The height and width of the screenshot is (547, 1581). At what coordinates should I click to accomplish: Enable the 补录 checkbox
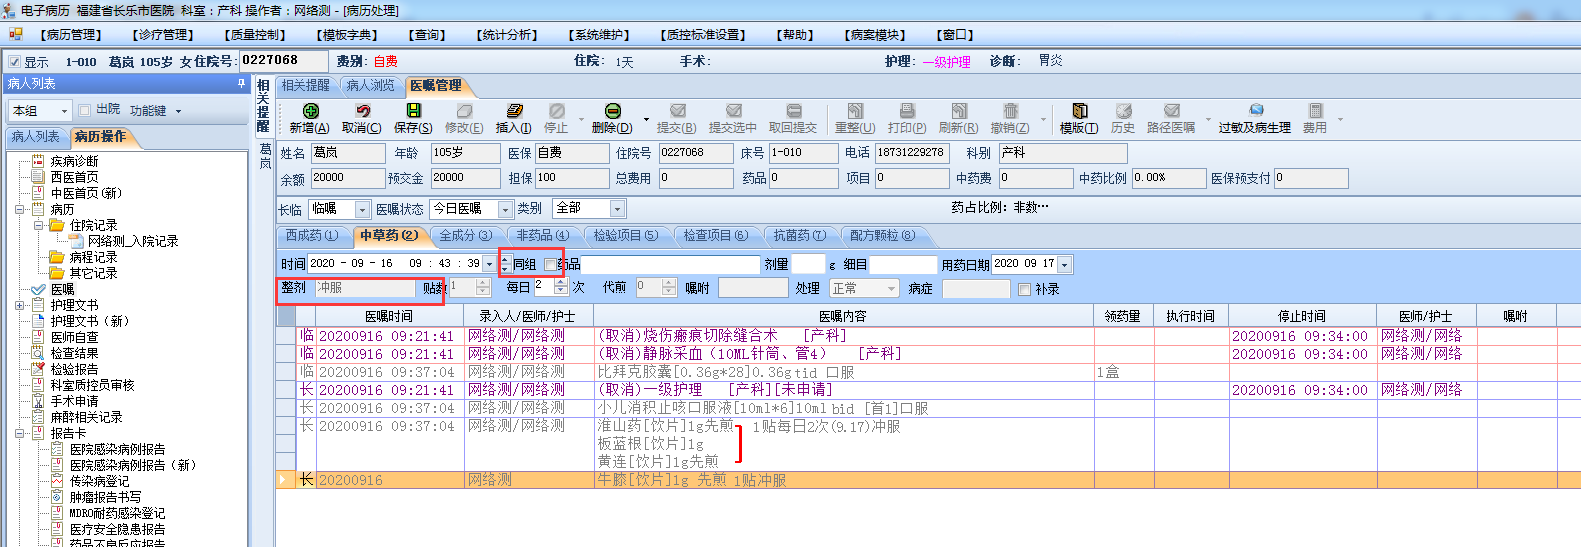point(1024,290)
